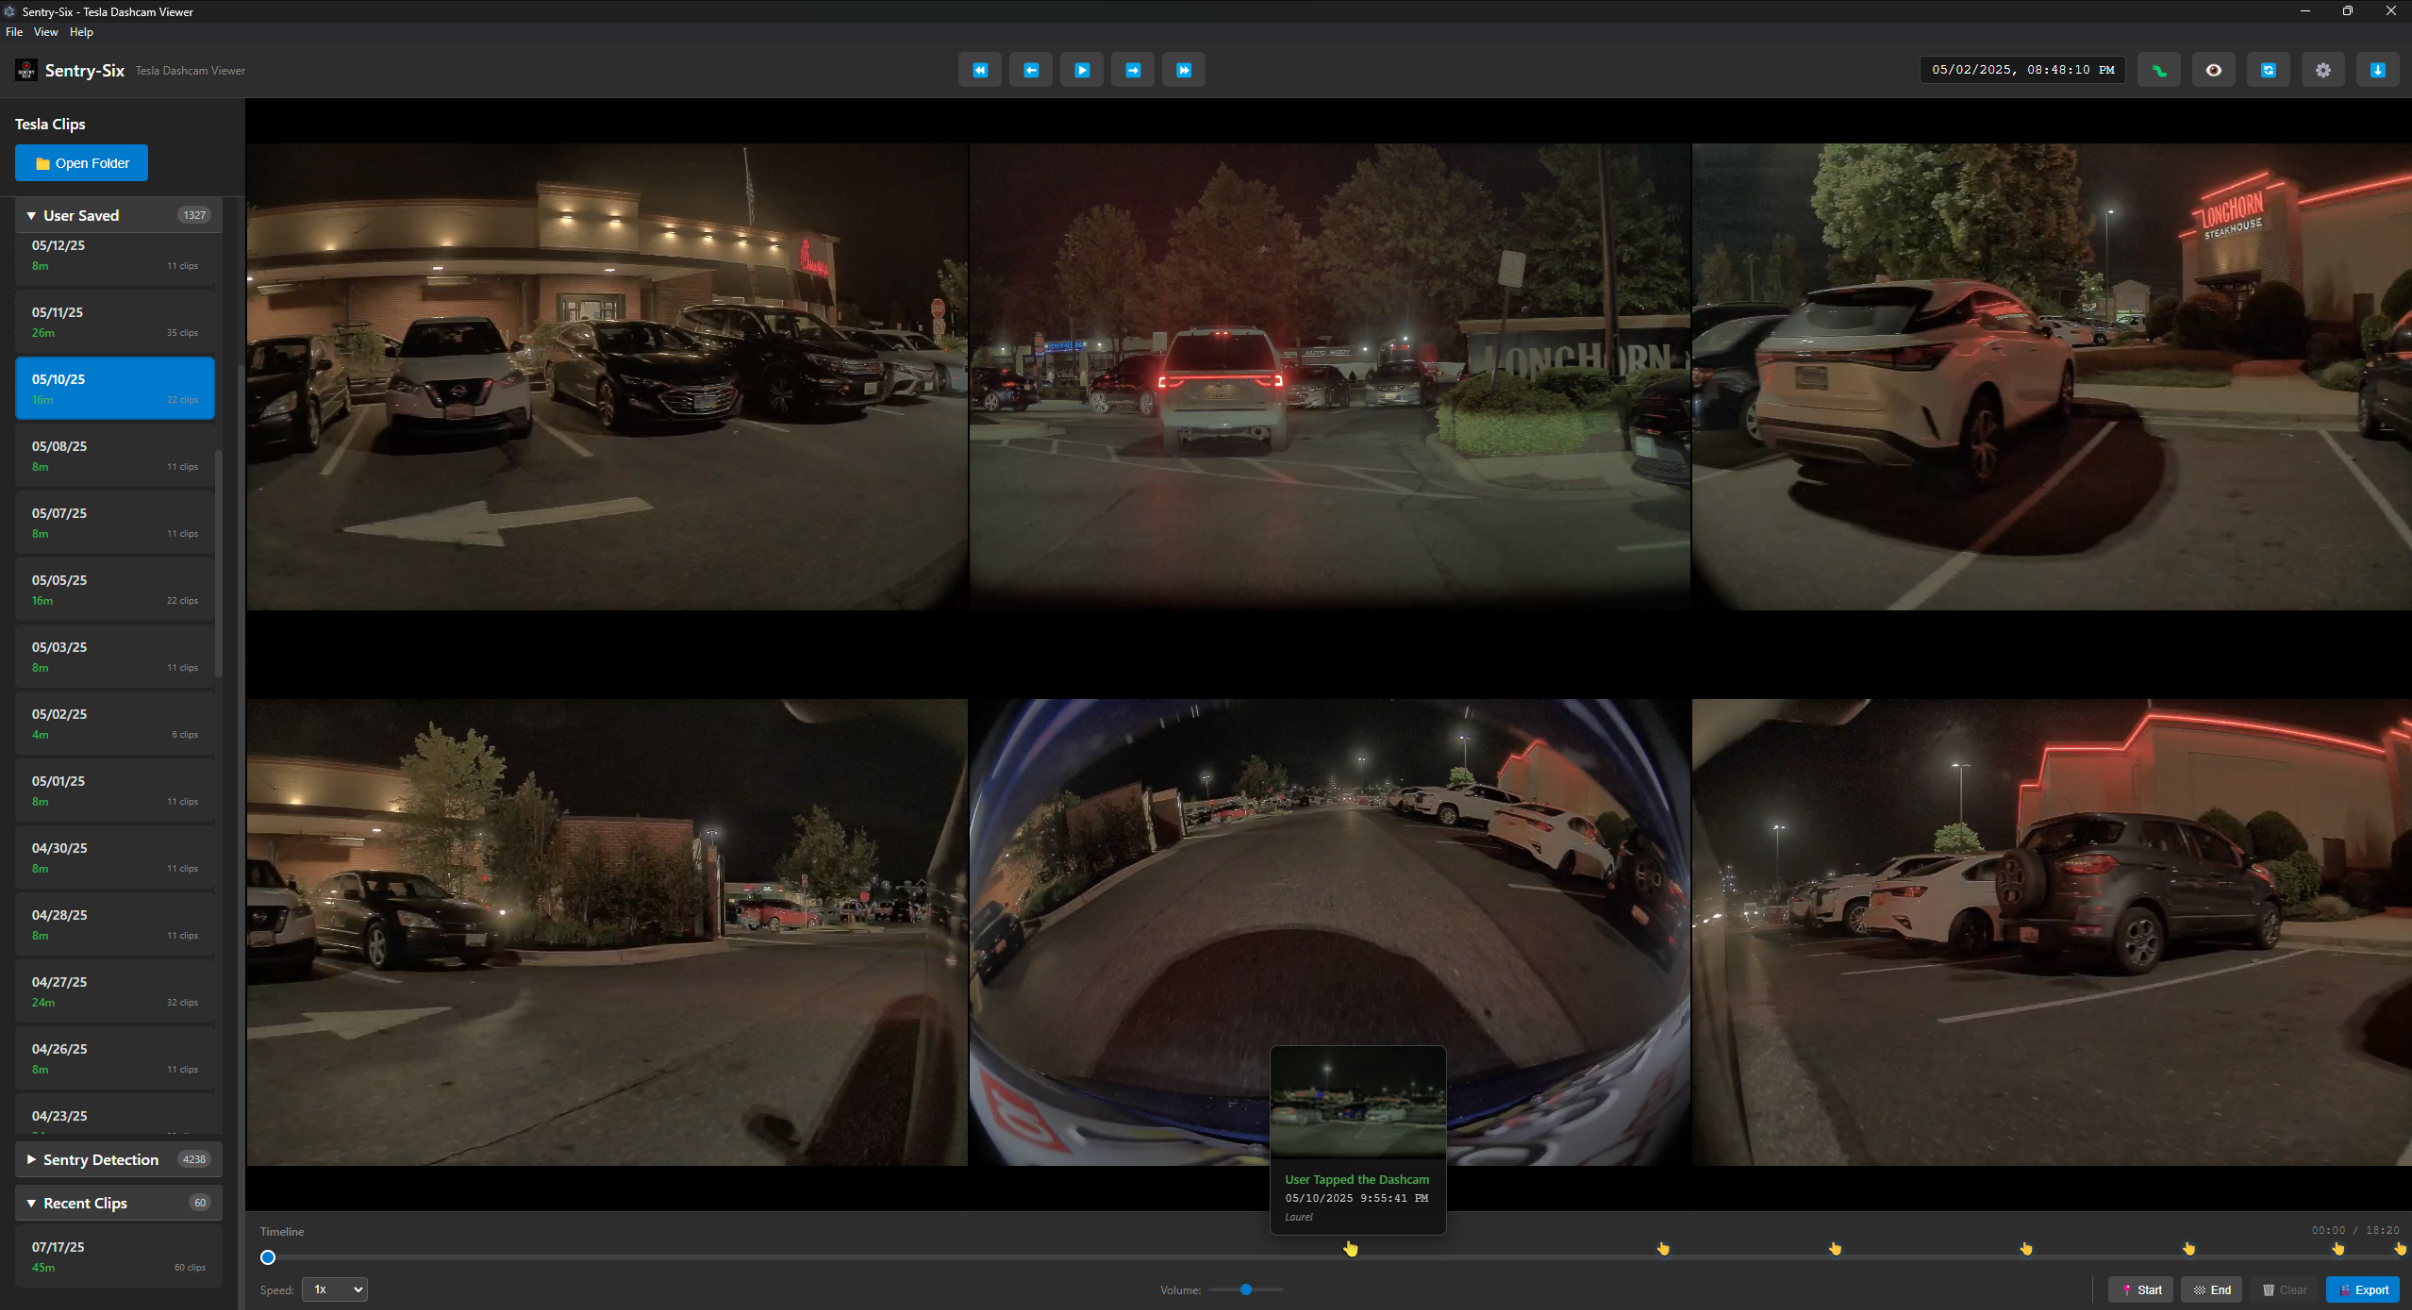
Task: Click the blue refresh icon
Action: (2268, 70)
